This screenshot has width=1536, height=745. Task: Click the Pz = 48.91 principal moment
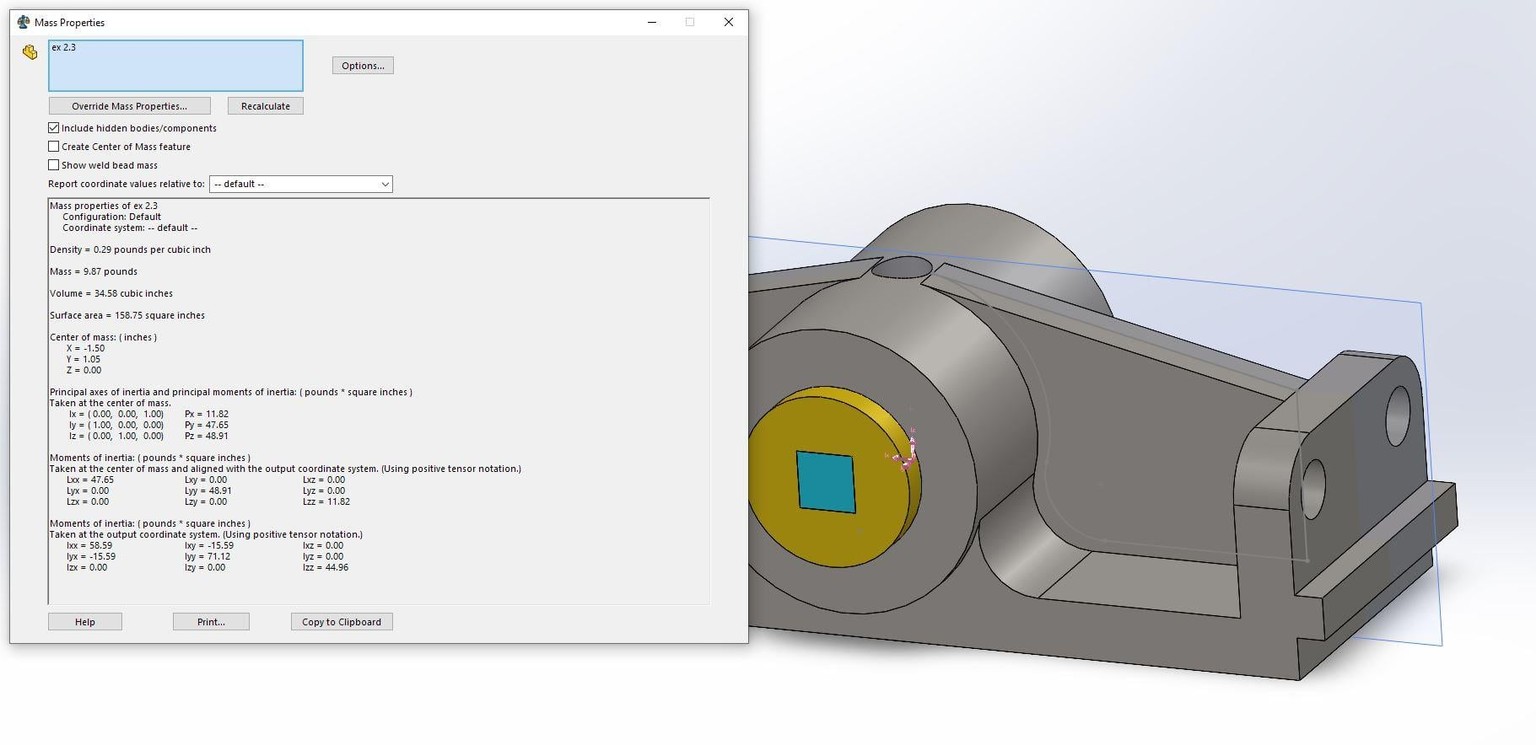pos(207,436)
